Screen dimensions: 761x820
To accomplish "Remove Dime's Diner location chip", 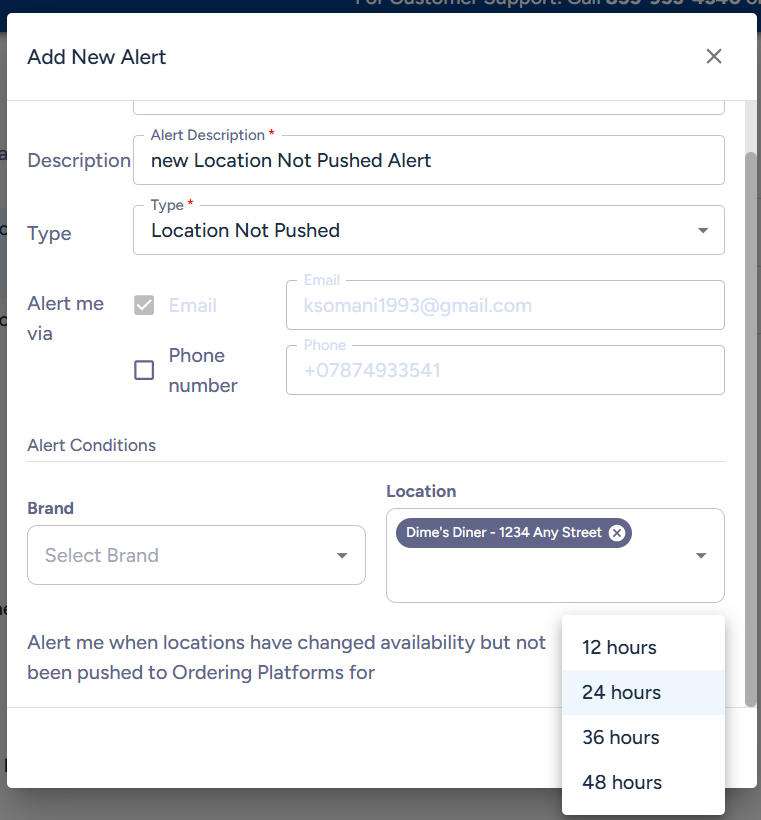I will tap(617, 533).
